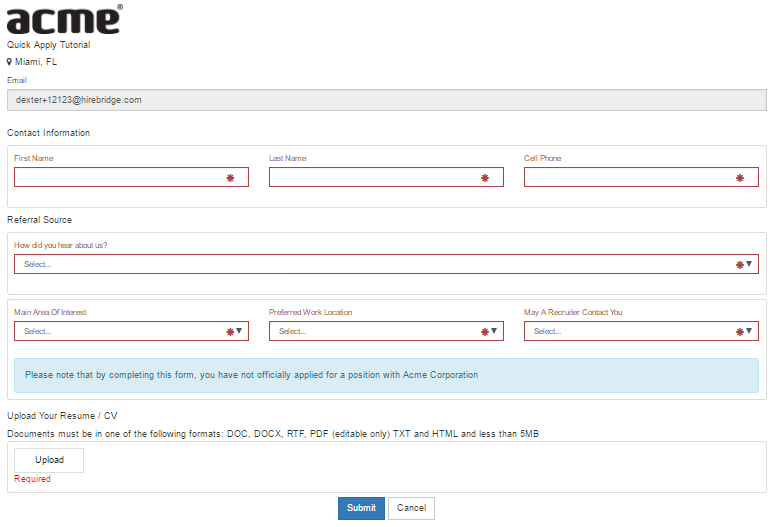Expand the Main Area Of Interest select box

pyautogui.click(x=120, y=331)
